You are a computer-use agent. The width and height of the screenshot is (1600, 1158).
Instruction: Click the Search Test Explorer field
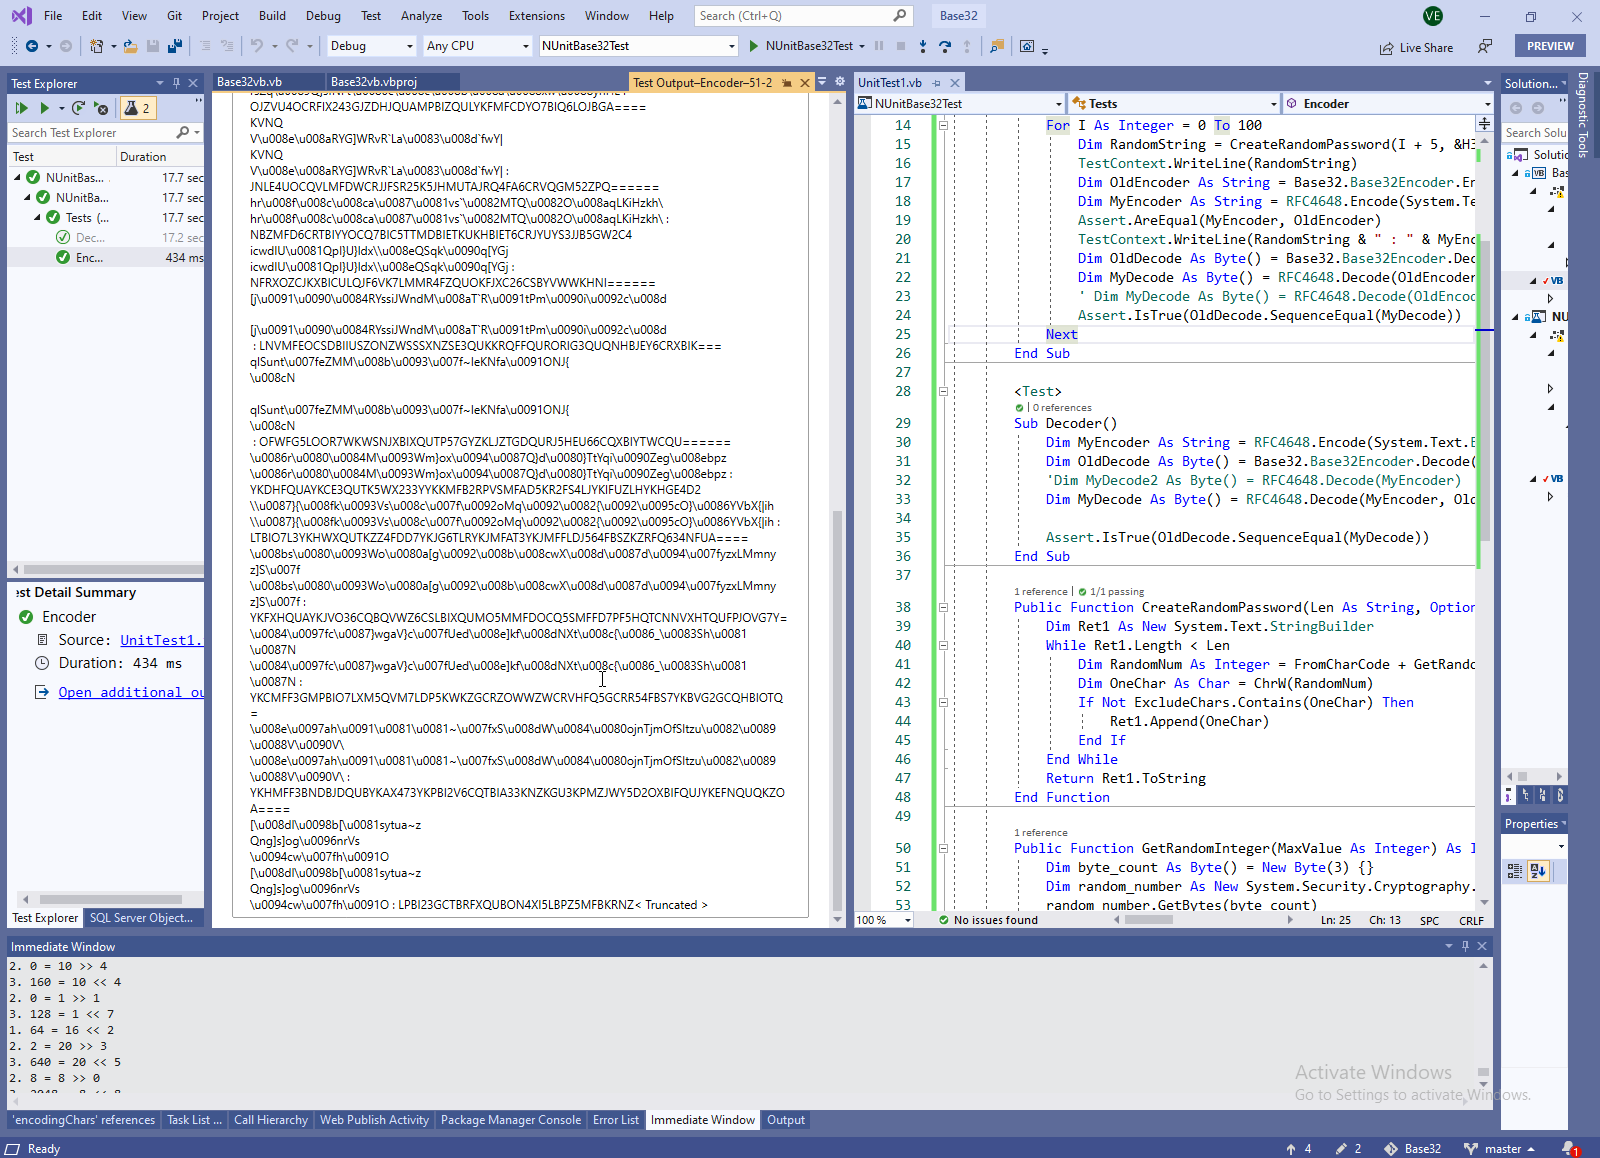click(90, 133)
